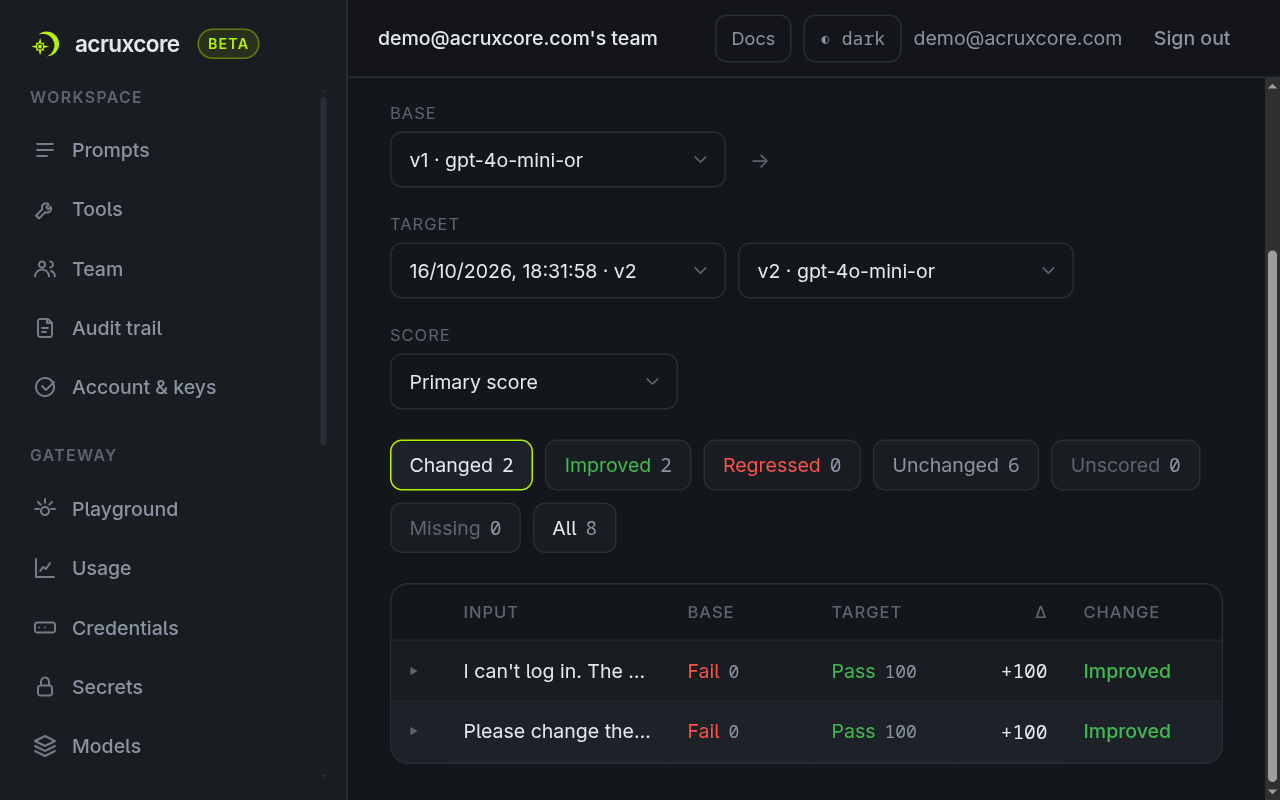1280x800 pixels.
Task: Click the Team people icon
Action: point(45,269)
